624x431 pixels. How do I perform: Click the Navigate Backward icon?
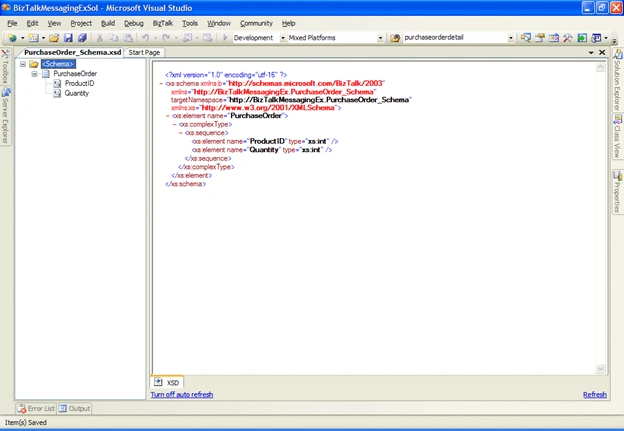pyautogui.click(x=187, y=38)
